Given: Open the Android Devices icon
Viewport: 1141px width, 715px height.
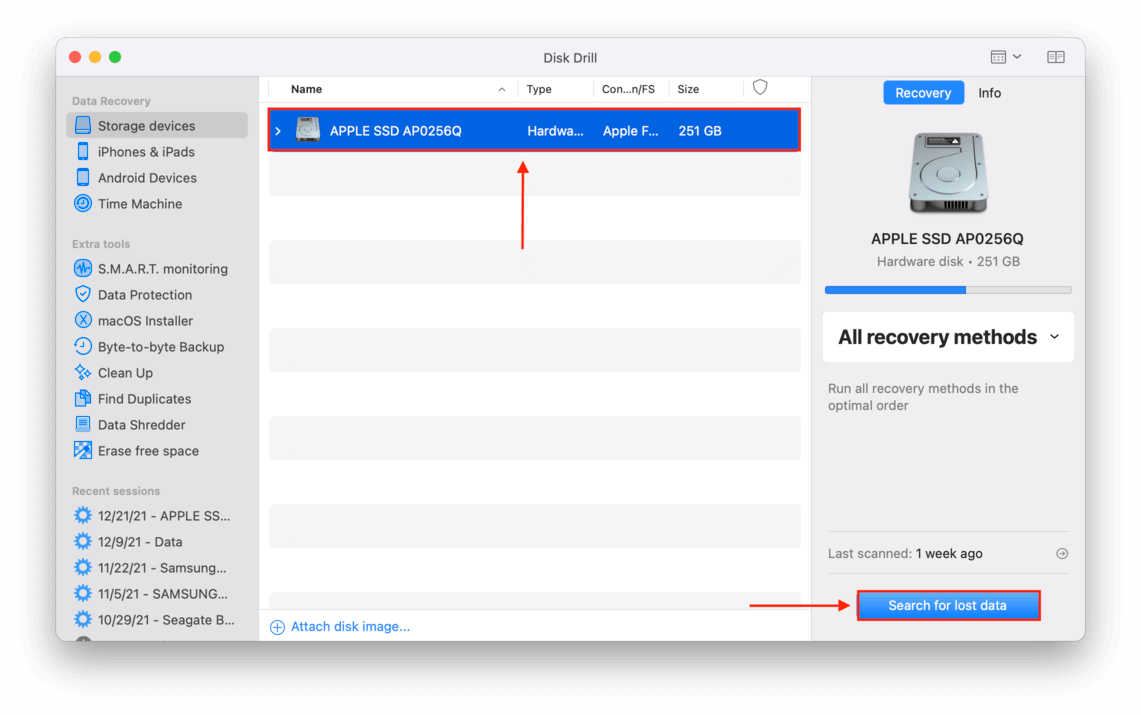Looking at the screenshot, I should pyautogui.click(x=83, y=177).
